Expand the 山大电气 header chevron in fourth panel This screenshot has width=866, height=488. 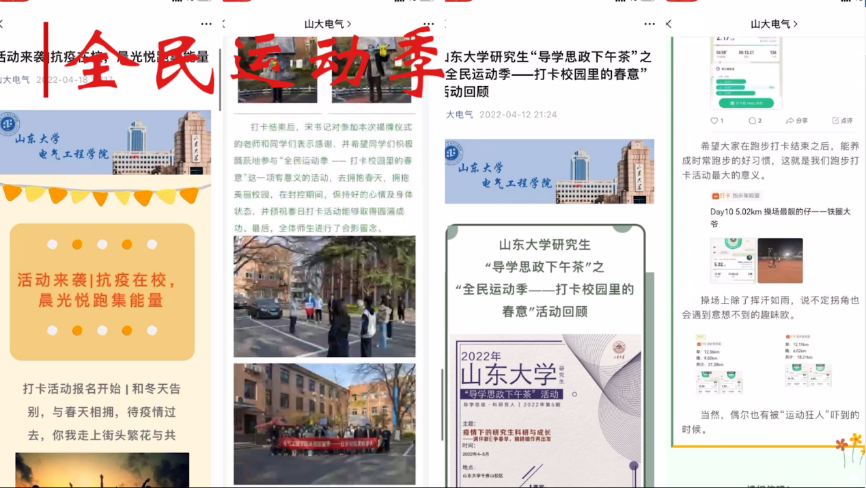point(796,23)
